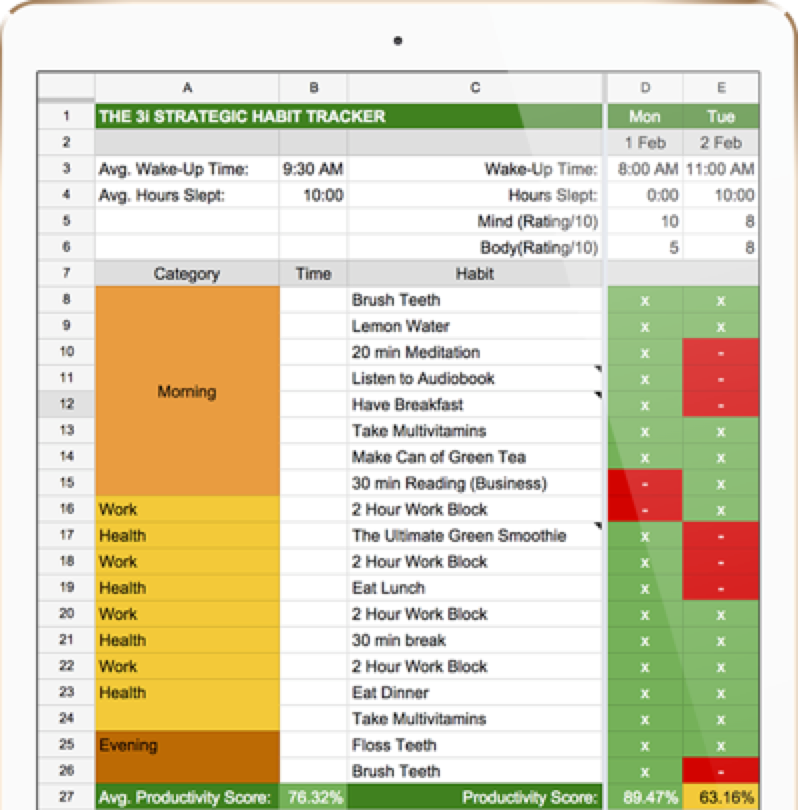Click the 'Category' column heading cell

point(187,274)
